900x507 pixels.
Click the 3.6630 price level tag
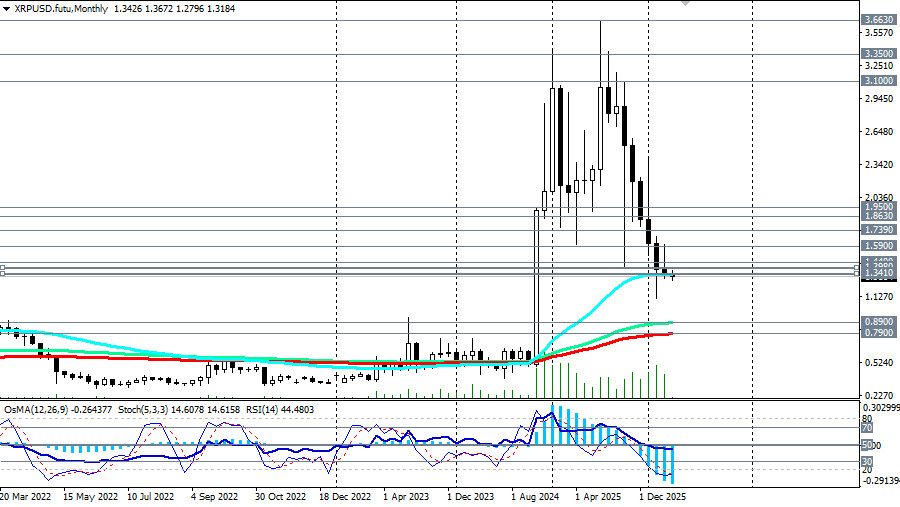(879, 19)
